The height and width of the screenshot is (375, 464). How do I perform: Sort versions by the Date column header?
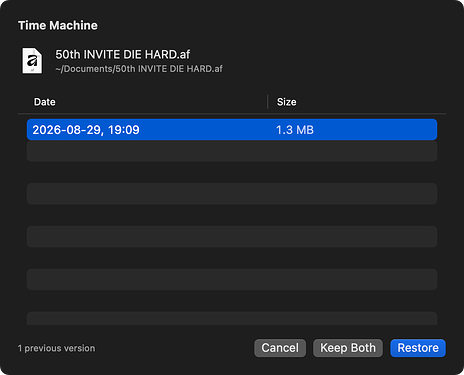(x=45, y=102)
